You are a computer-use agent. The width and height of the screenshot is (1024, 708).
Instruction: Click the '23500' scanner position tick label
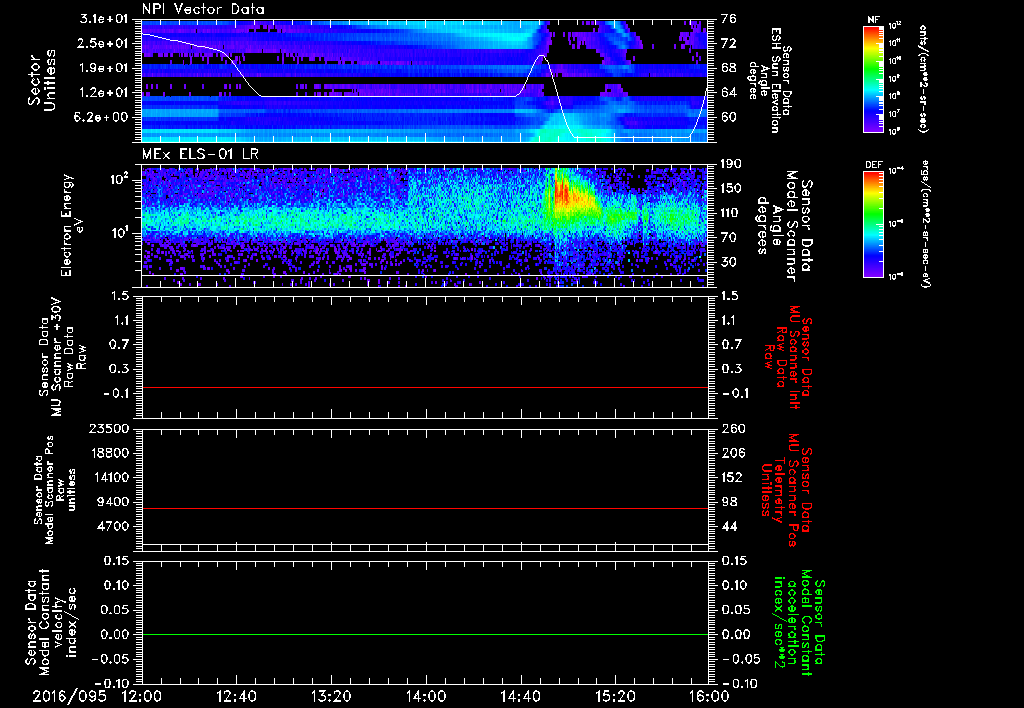(x=108, y=429)
